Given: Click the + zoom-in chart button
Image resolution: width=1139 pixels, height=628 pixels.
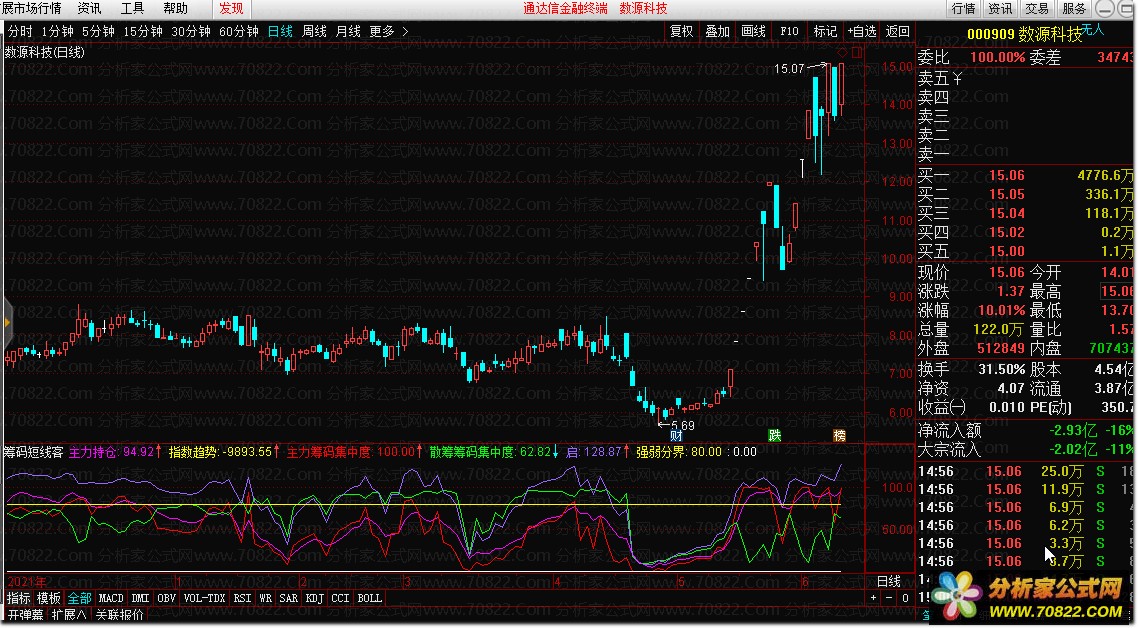Looking at the screenshot, I should pyautogui.click(x=873, y=598).
